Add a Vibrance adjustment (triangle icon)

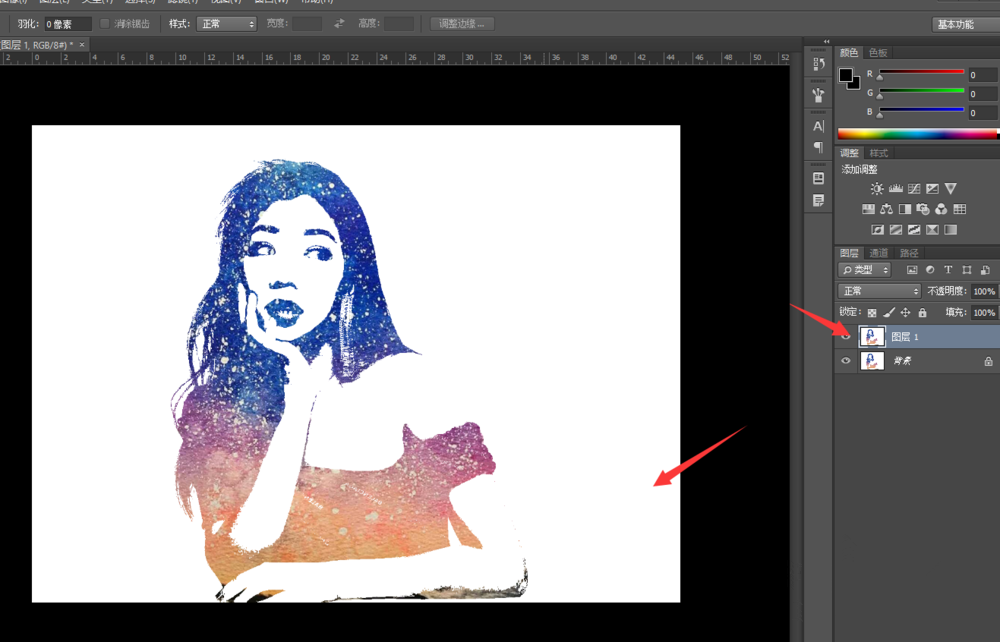tap(950, 188)
